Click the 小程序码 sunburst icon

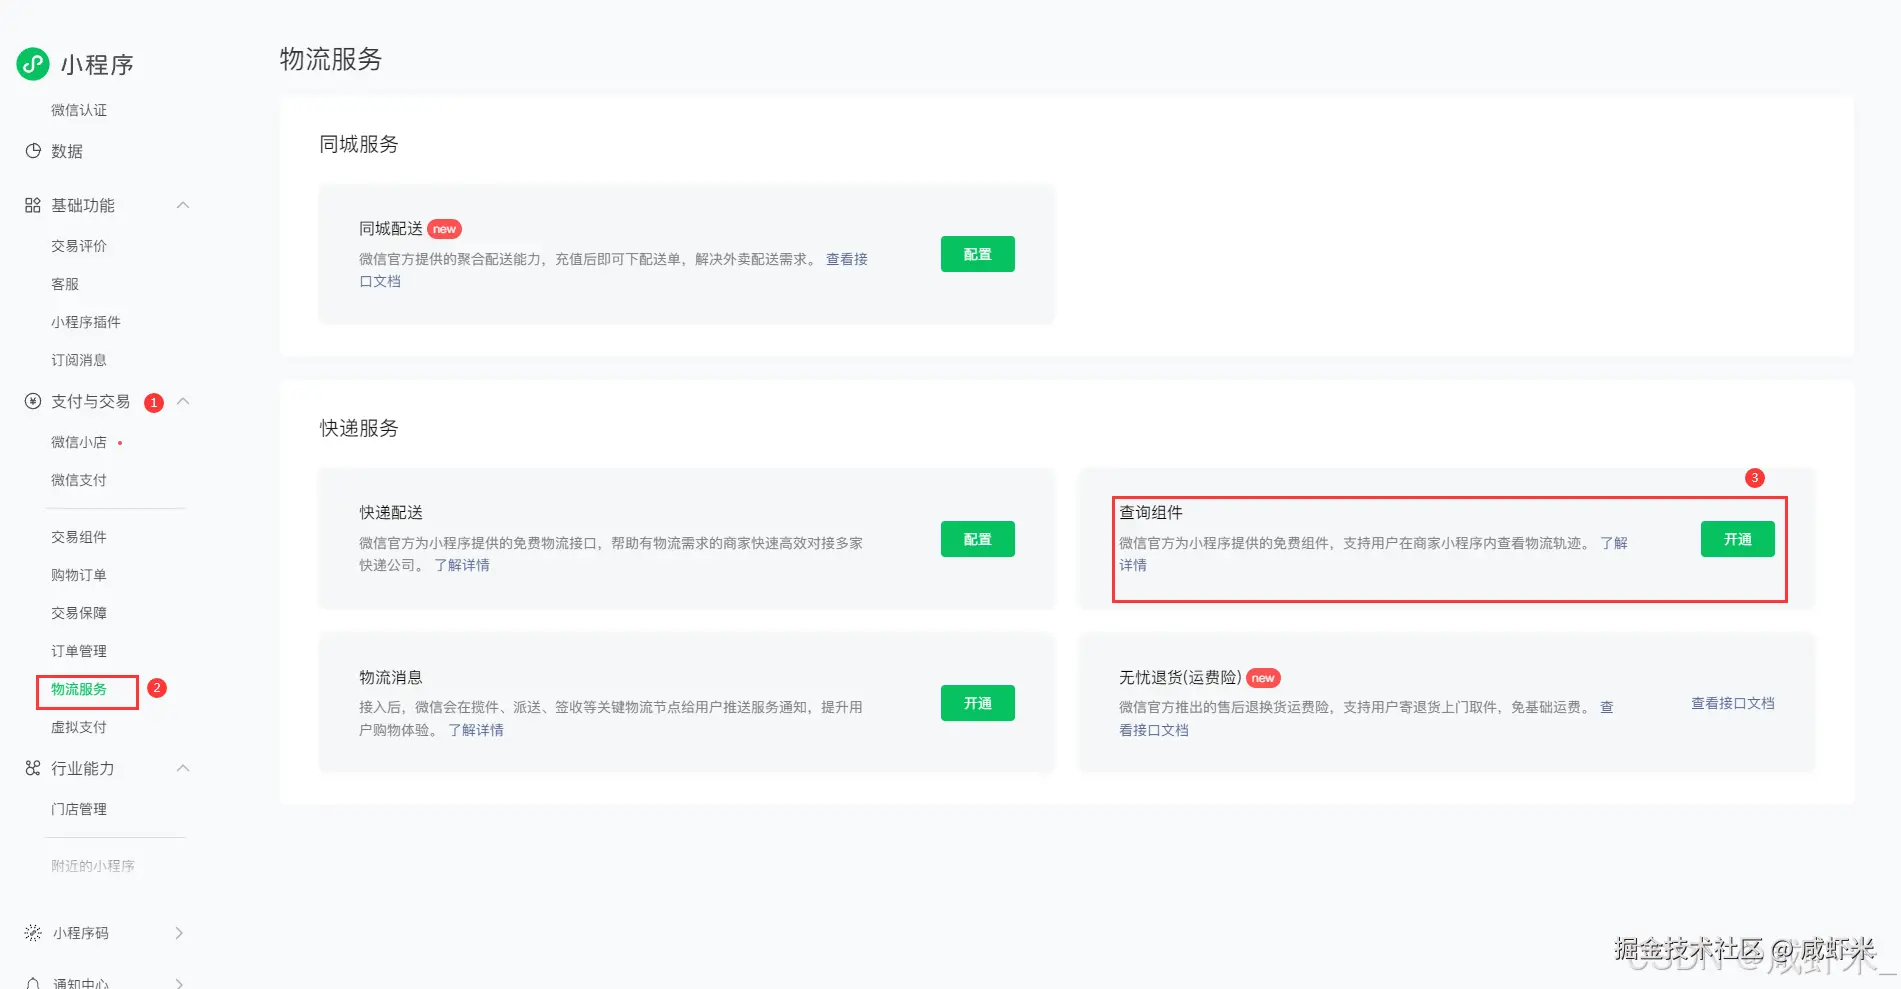[x=33, y=933]
